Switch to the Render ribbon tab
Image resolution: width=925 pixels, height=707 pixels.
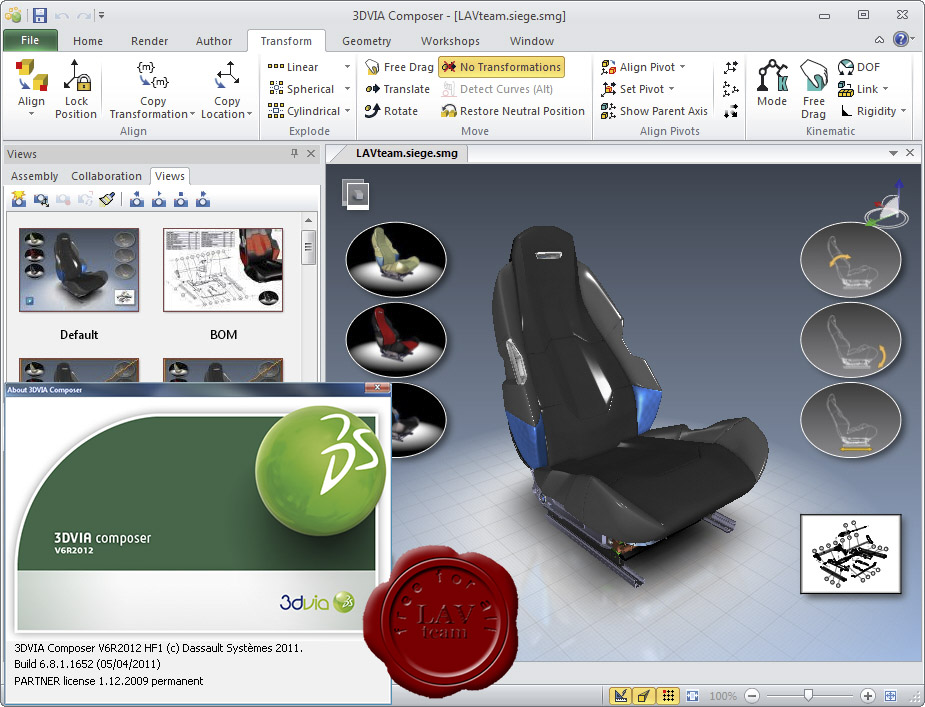pos(149,41)
